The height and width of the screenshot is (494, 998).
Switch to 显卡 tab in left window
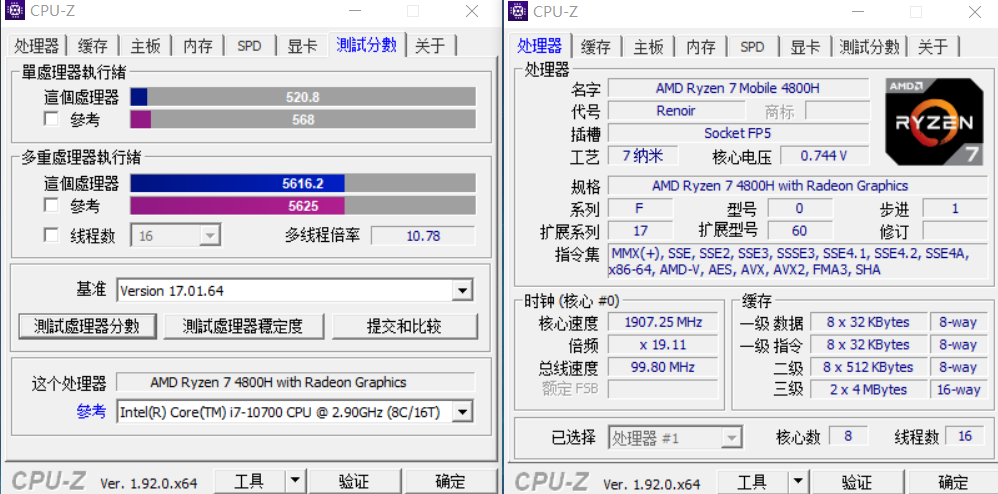click(x=302, y=46)
